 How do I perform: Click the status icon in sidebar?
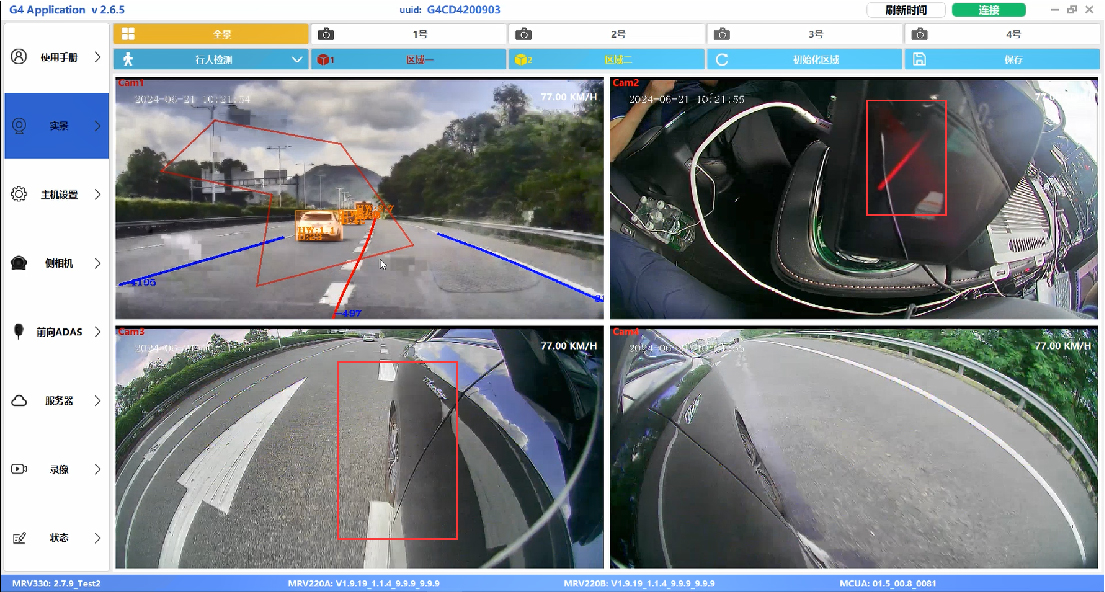coord(18,538)
